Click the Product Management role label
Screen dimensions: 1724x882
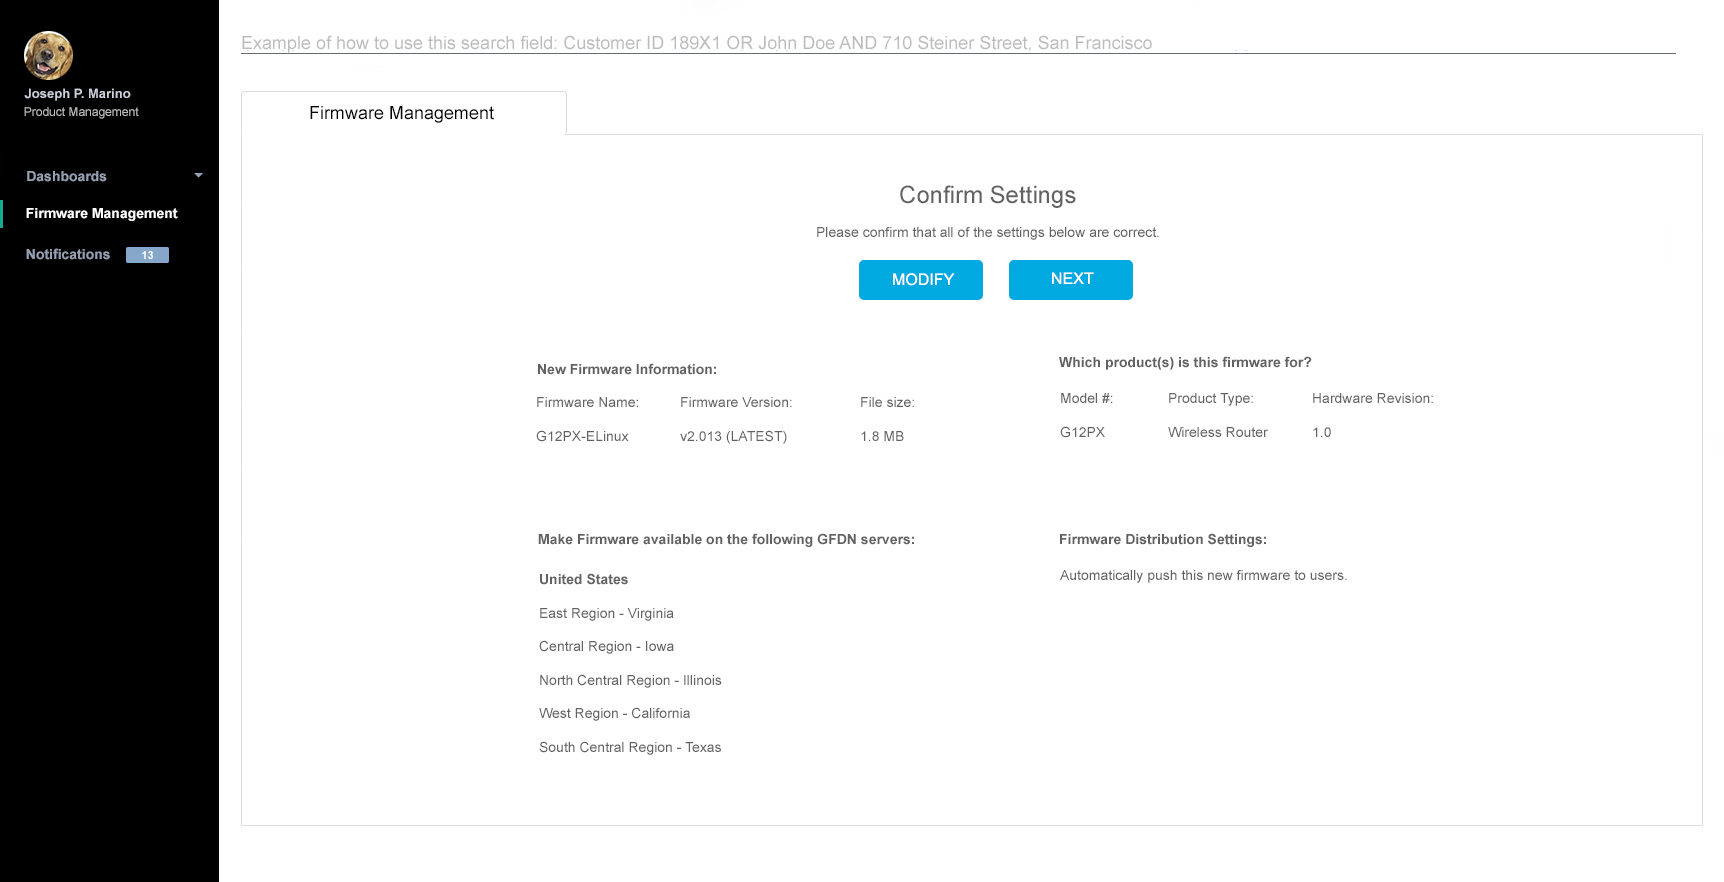tap(81, 112)
